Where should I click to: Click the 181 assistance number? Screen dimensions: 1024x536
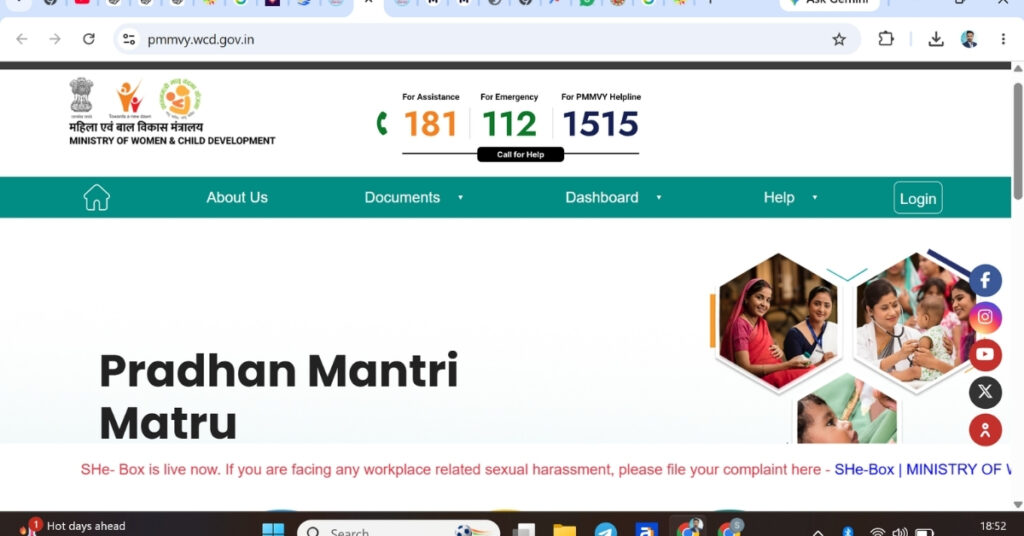430,124
